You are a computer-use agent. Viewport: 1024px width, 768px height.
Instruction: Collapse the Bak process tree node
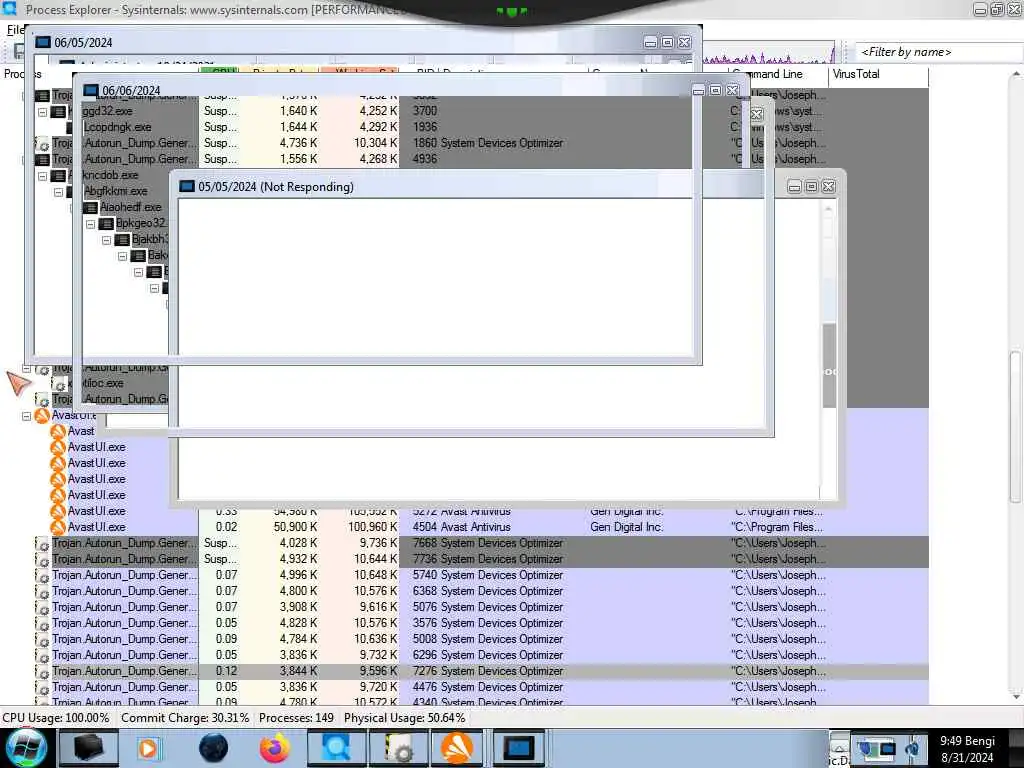tap(122, 256)
